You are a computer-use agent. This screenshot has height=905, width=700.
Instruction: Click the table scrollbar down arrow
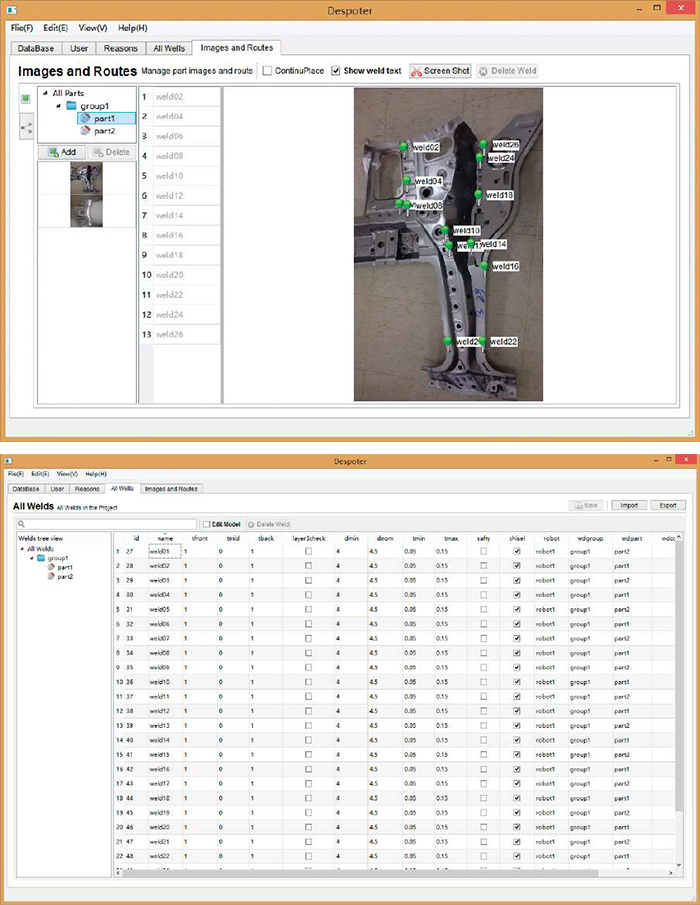tap(679, 864)
